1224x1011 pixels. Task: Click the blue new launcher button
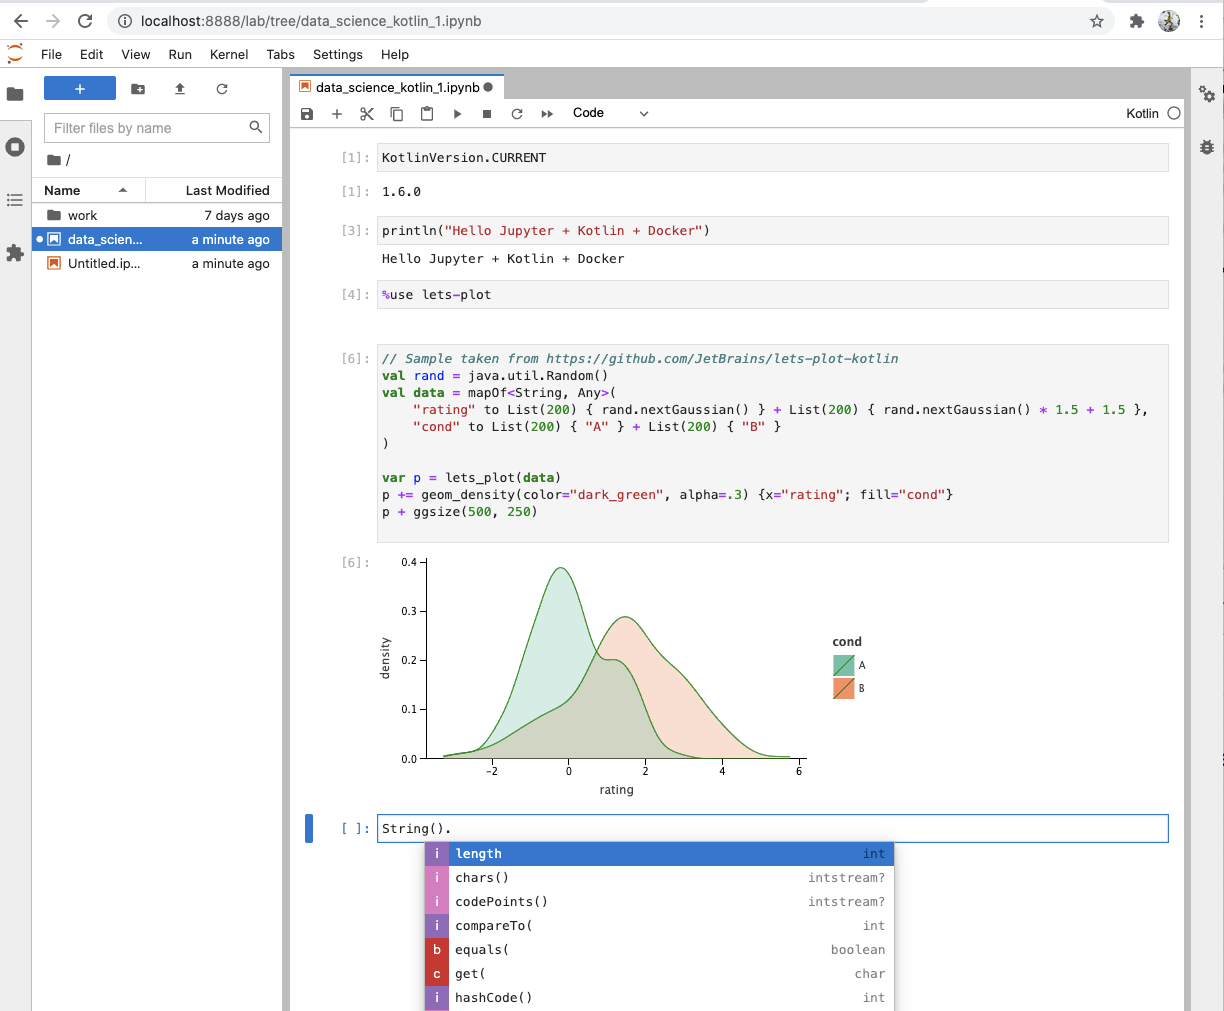click(80, 89)
